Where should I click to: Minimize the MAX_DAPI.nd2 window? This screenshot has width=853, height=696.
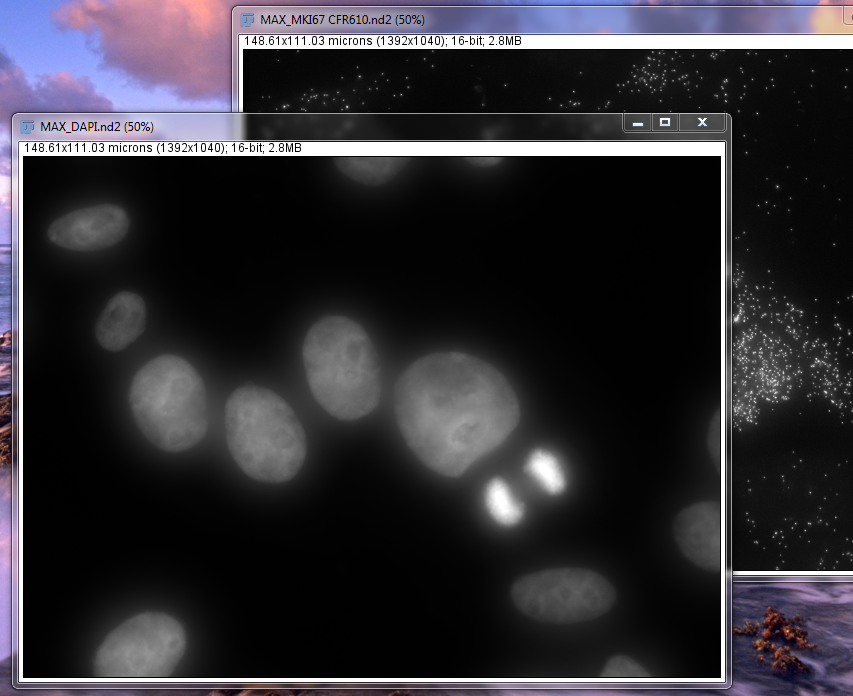pyautogui.click(x=637, y=122)
